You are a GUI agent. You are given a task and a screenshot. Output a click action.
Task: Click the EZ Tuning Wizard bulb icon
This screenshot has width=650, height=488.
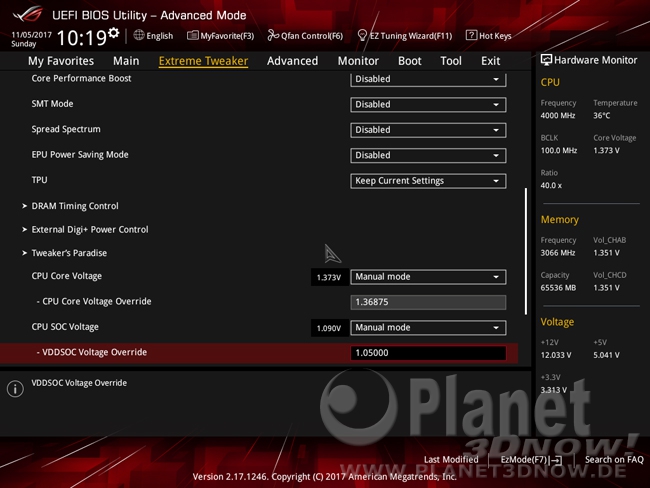[x=362, y=36]
